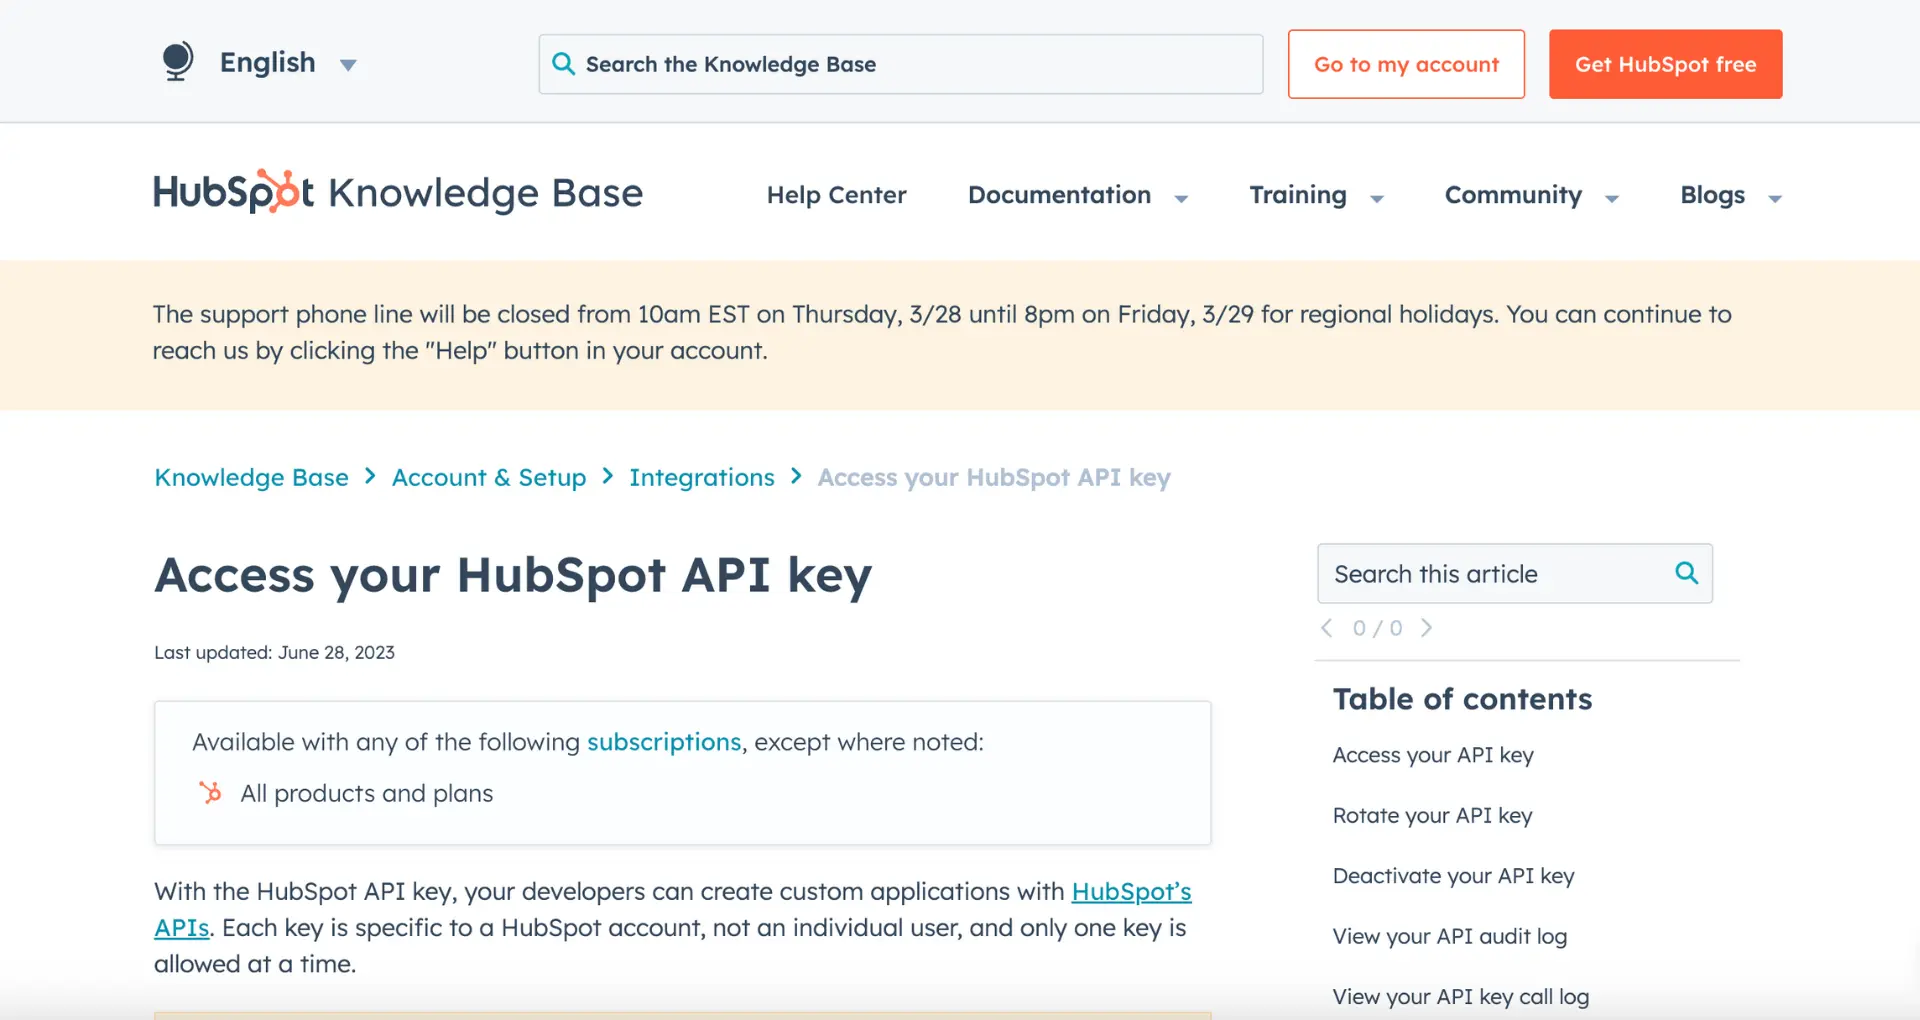Jump to Access your API key section
1920x1020 pixels.
[1433, 755]
